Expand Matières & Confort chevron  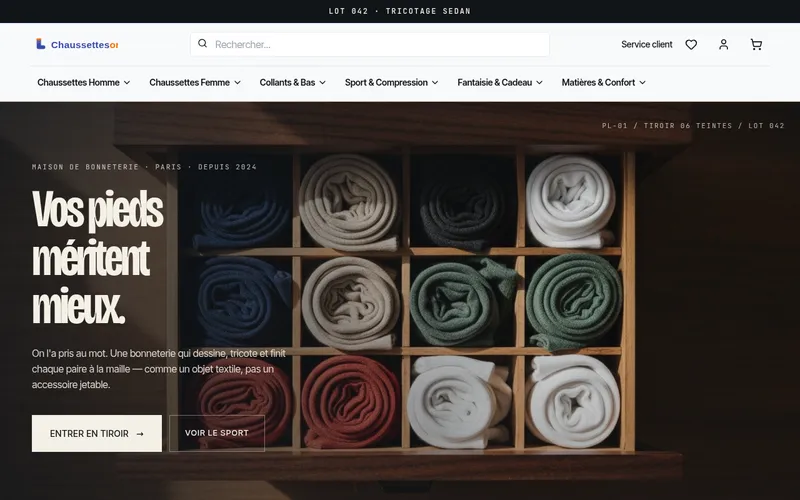tap(642, 83)
